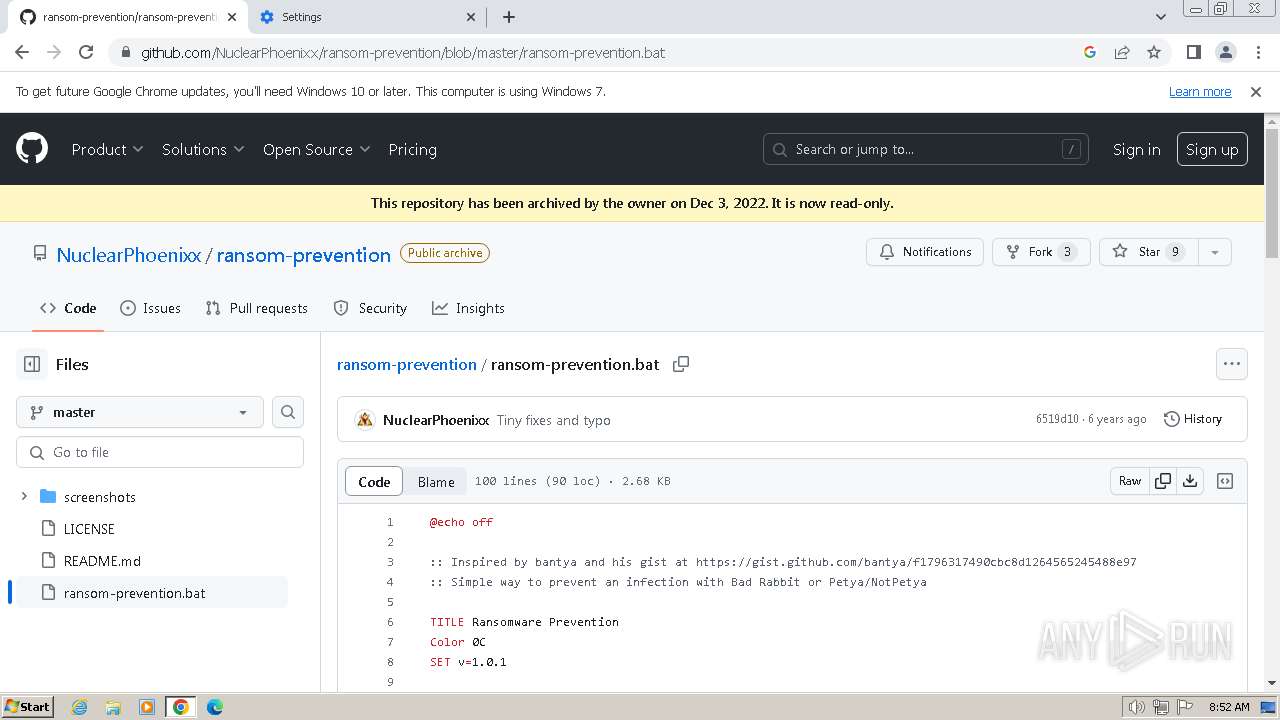Open the ransom-prevention repository title link

click(x=304, y=254)
